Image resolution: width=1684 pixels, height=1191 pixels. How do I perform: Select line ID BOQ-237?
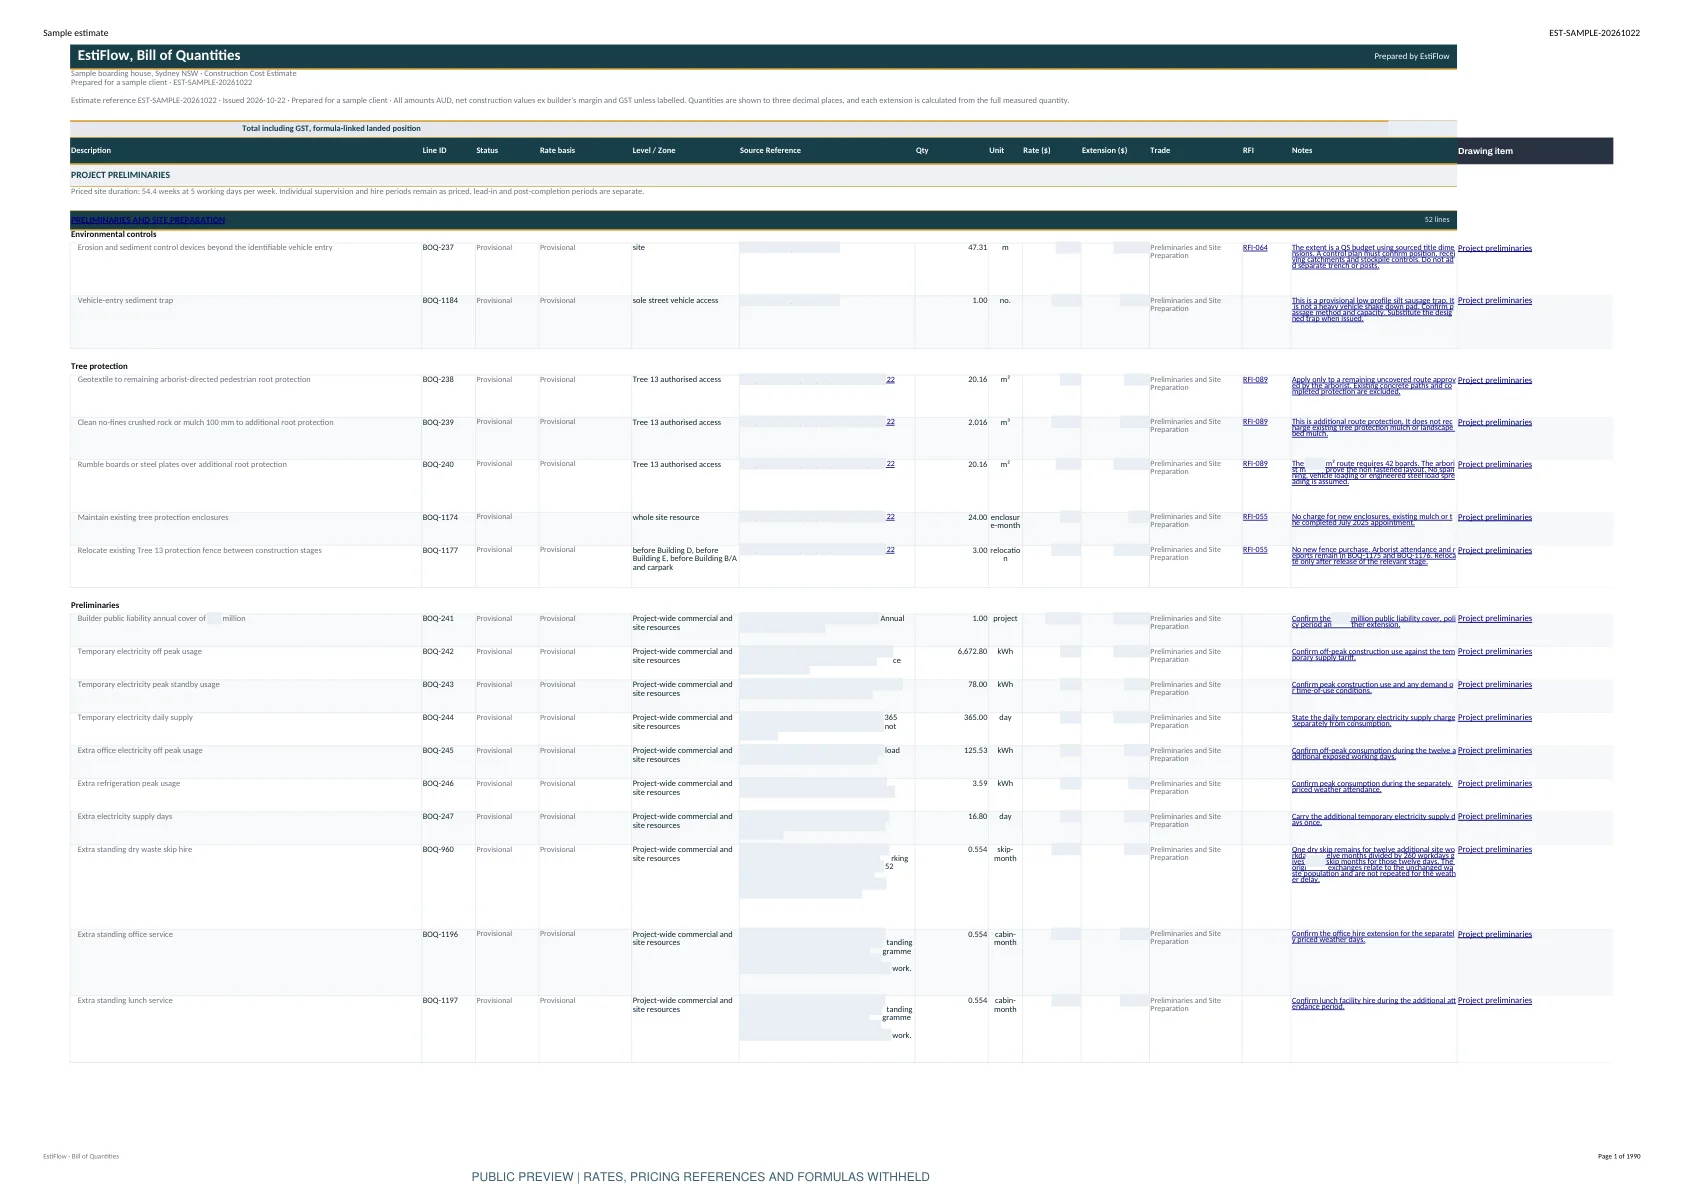pyautogui.click(x=438, y=248)
